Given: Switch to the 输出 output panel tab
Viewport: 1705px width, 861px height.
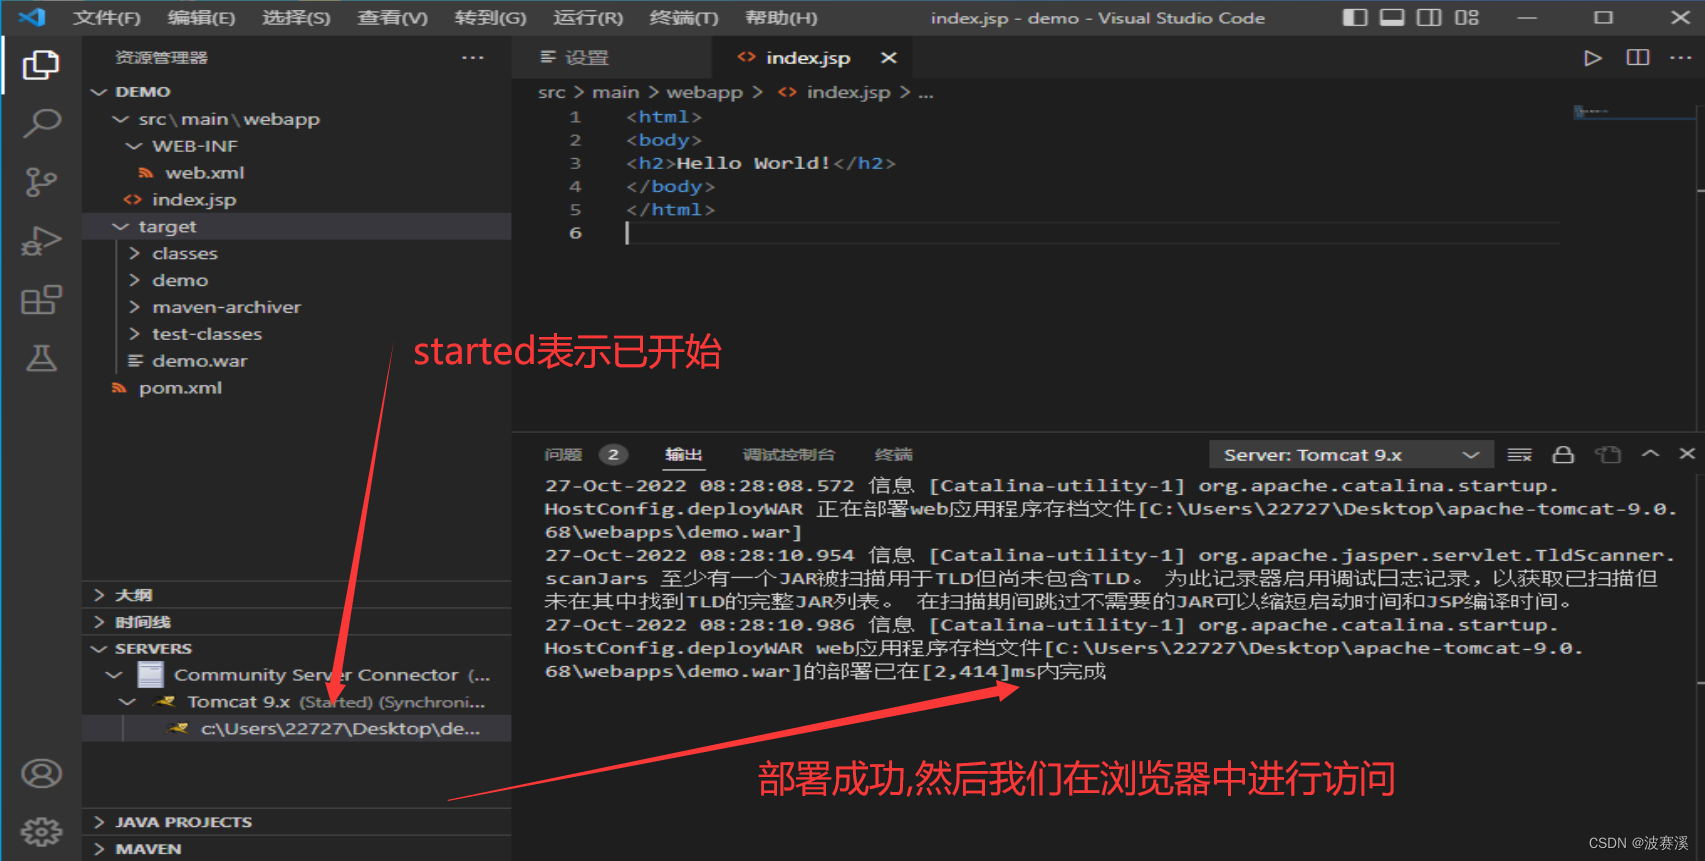Looking at the screenshot, I should coord(684,455).
